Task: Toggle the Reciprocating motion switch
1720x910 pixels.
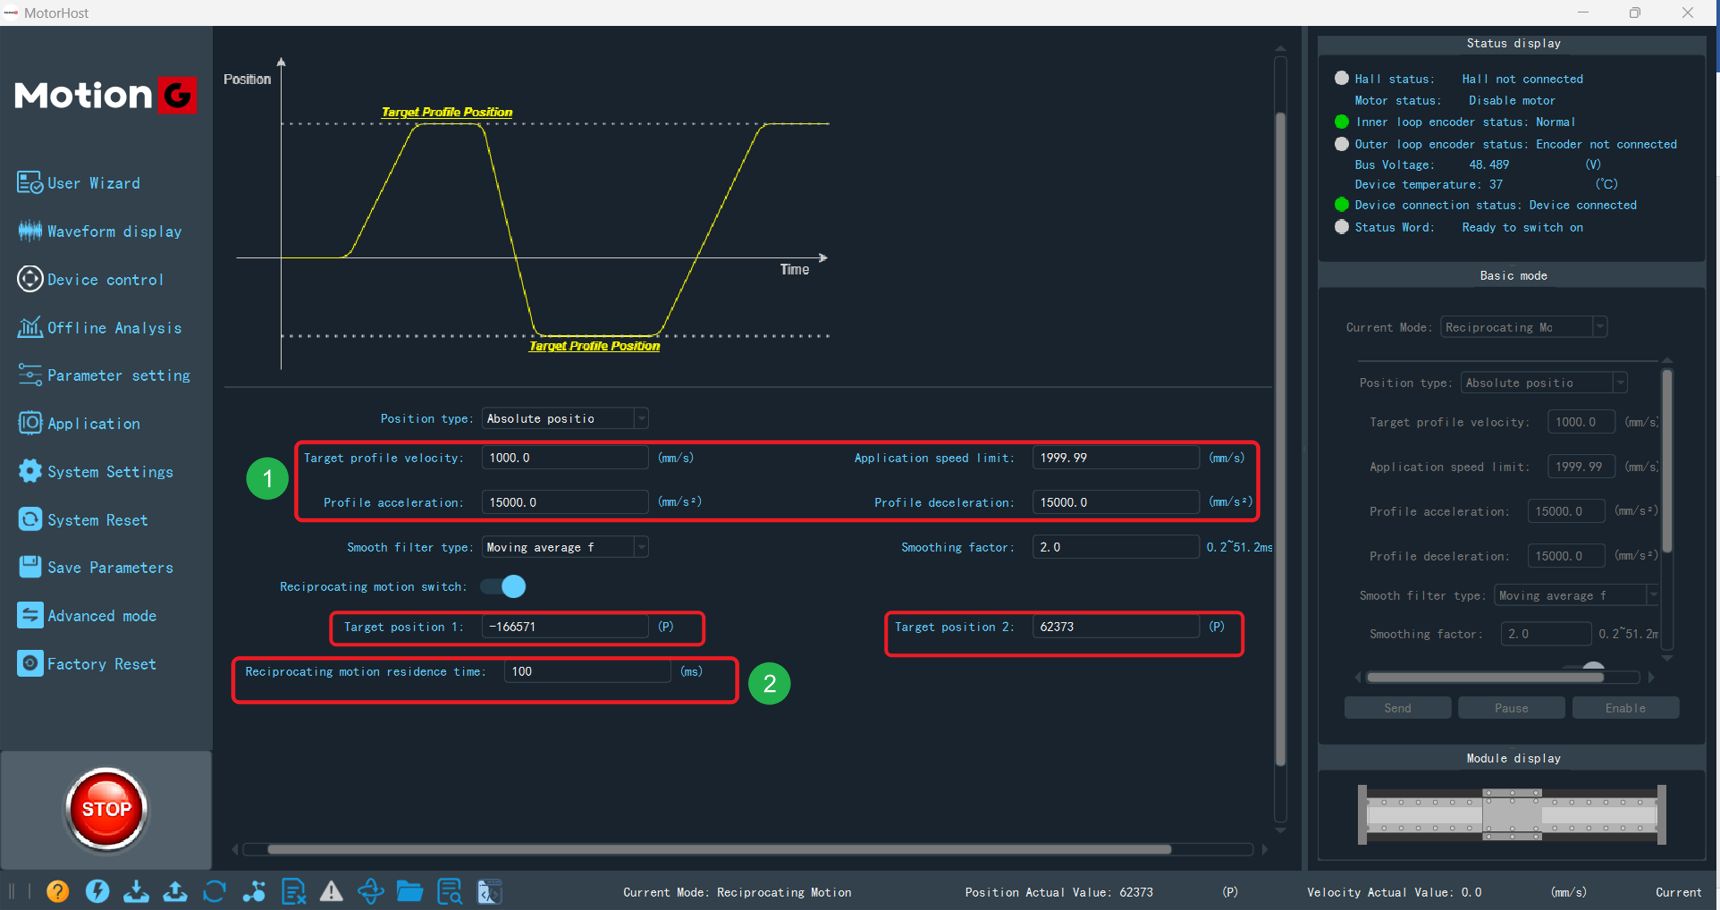Action: pos(503,587)
